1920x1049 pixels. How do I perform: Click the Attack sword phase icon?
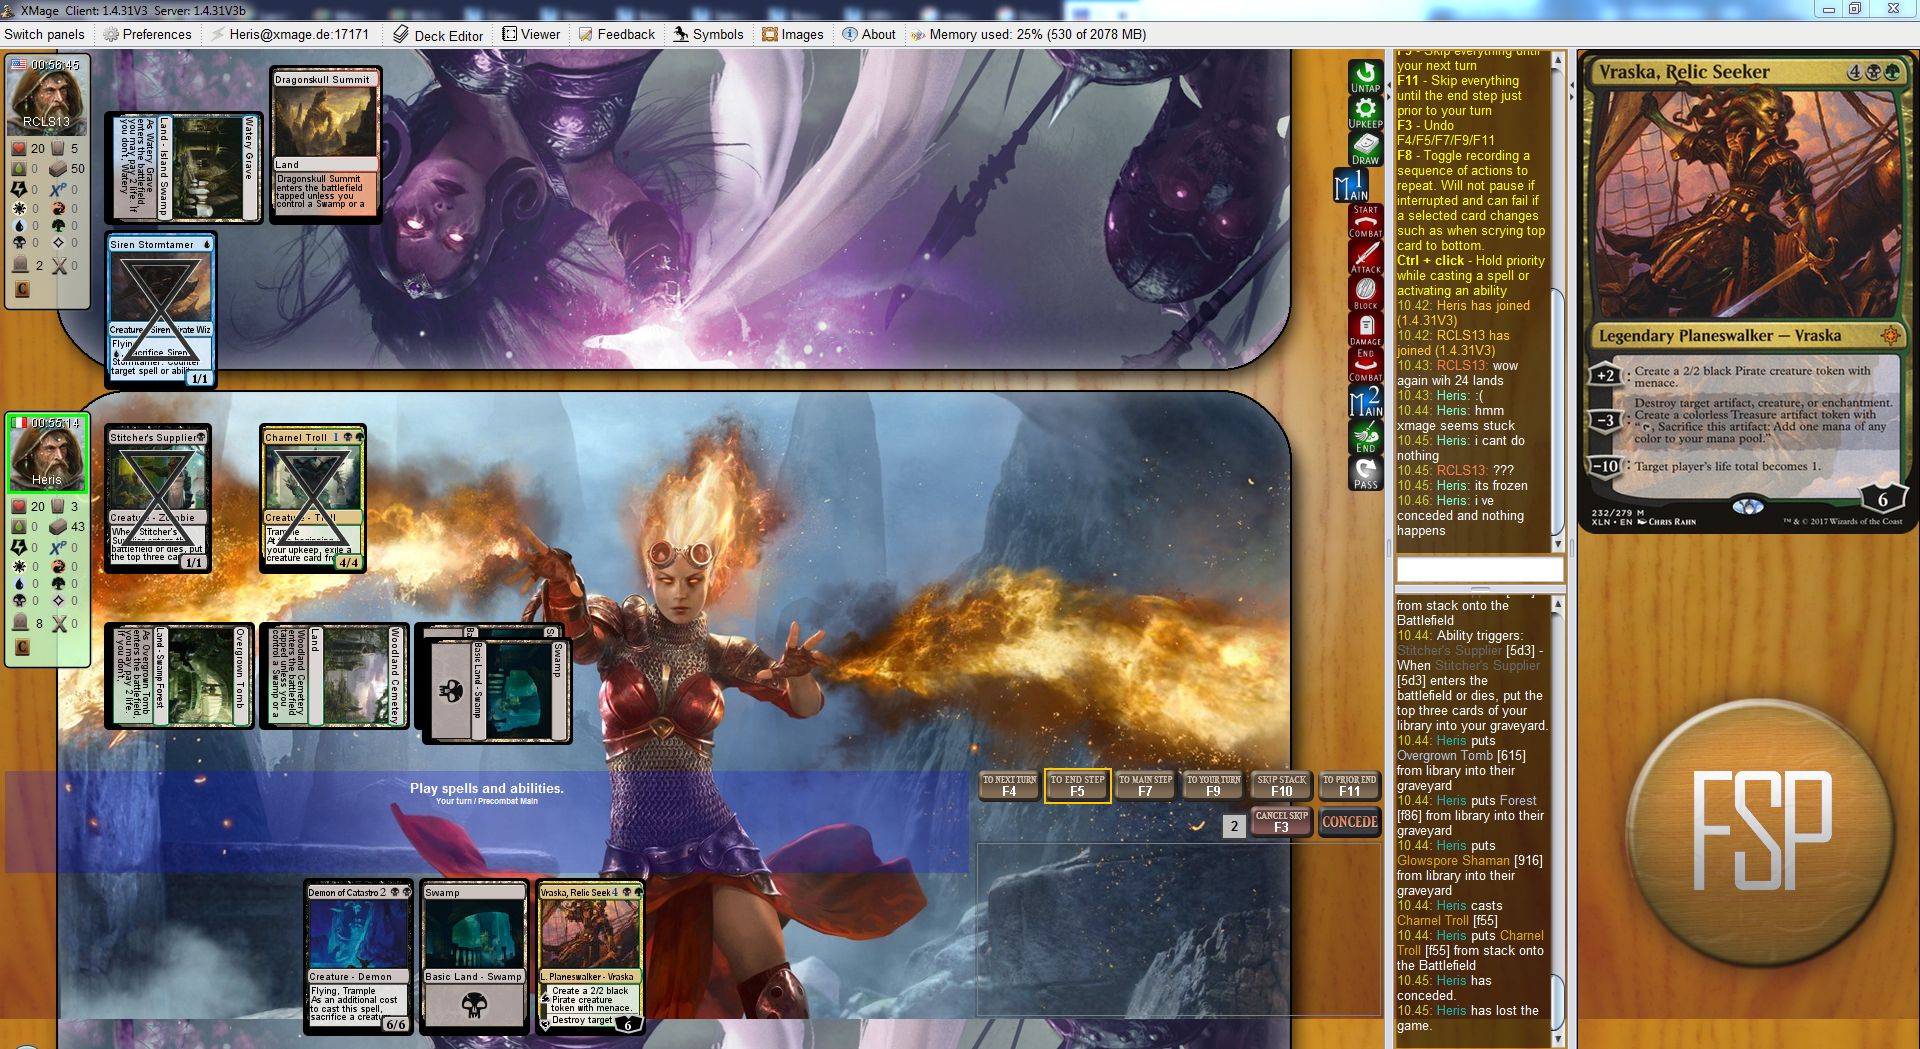point(1365,258)
